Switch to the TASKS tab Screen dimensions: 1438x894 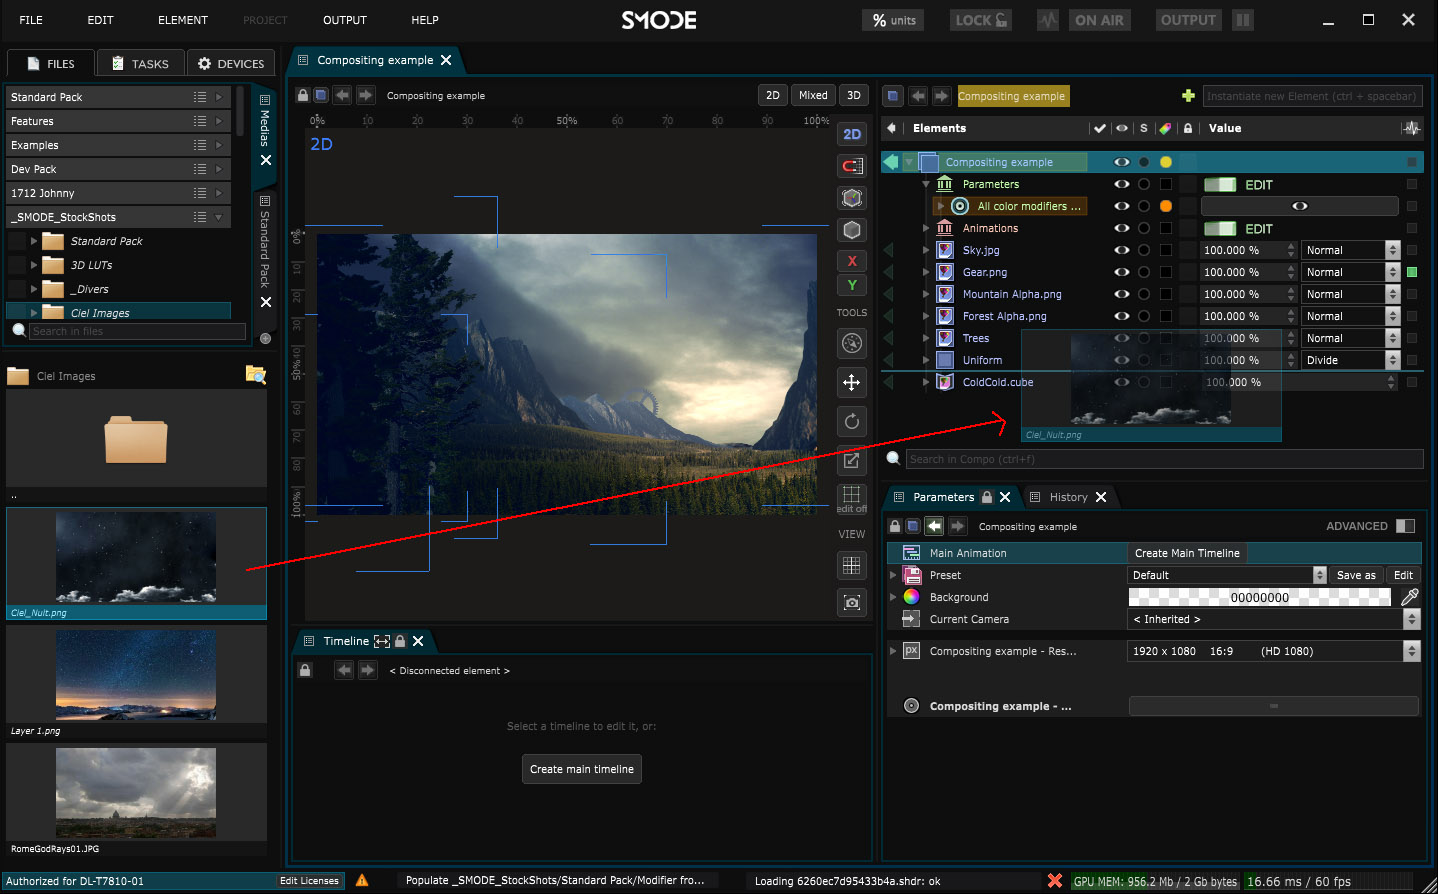pyautogui.click(x=141, y=63)
